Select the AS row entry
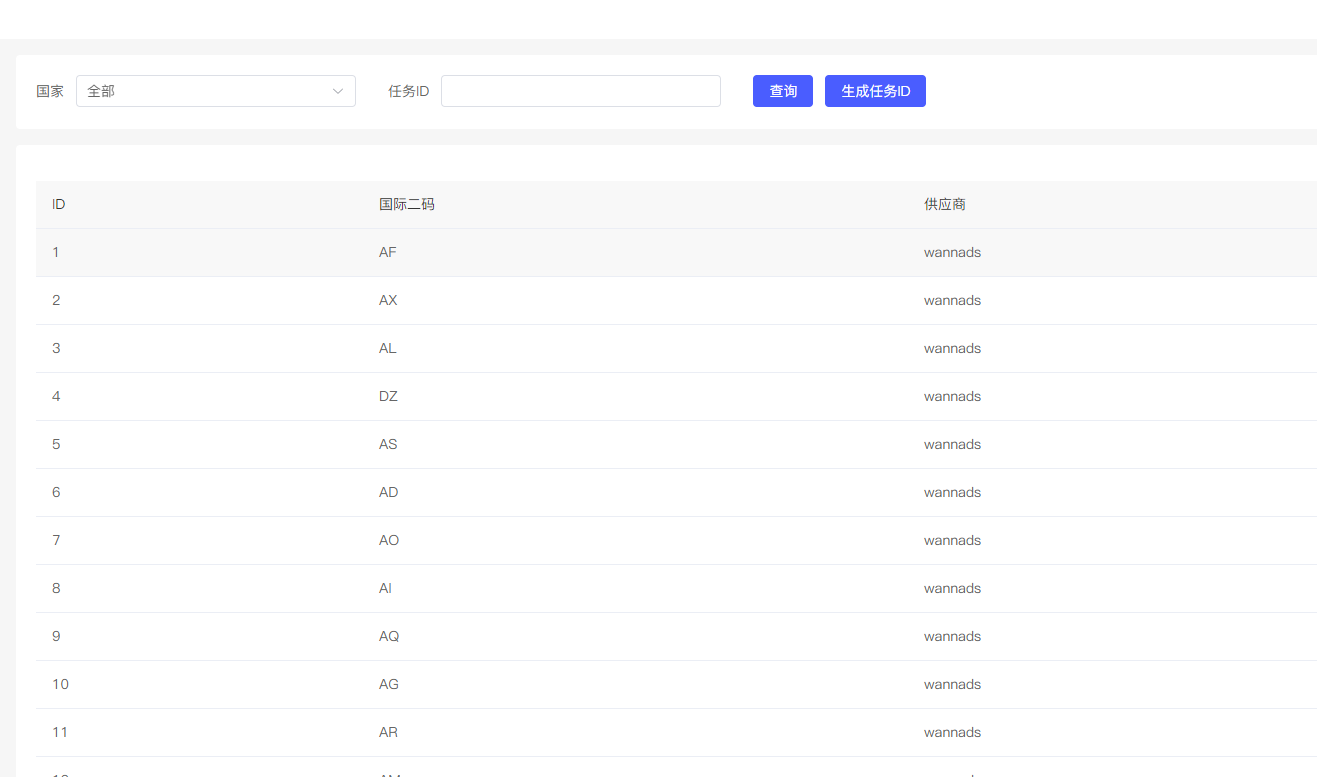 [x=388, y=444]
